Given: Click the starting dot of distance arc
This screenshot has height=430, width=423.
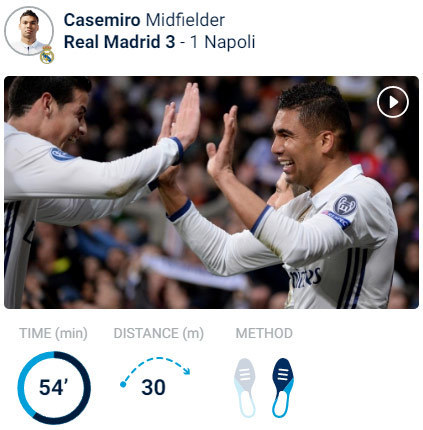Looking at the screenshot, I should click(x=123, y=384).
